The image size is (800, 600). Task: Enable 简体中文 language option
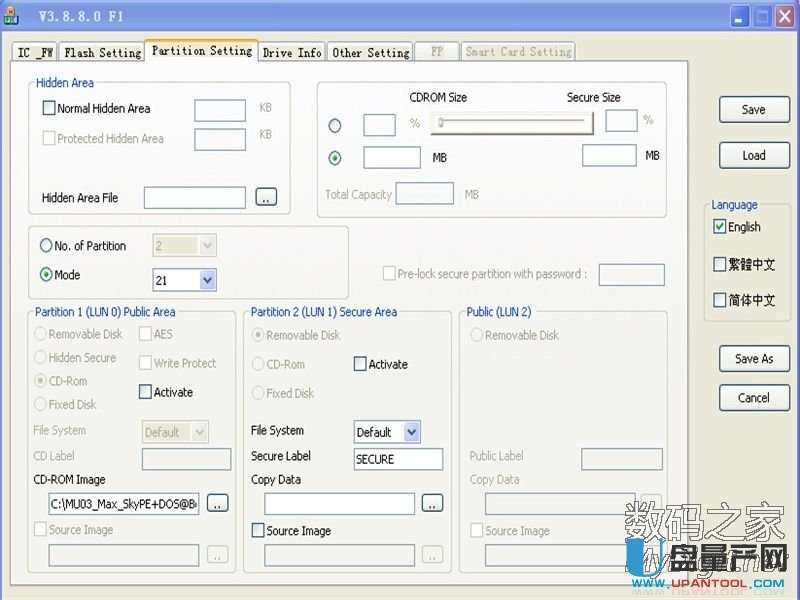click(x=722, y=299)
